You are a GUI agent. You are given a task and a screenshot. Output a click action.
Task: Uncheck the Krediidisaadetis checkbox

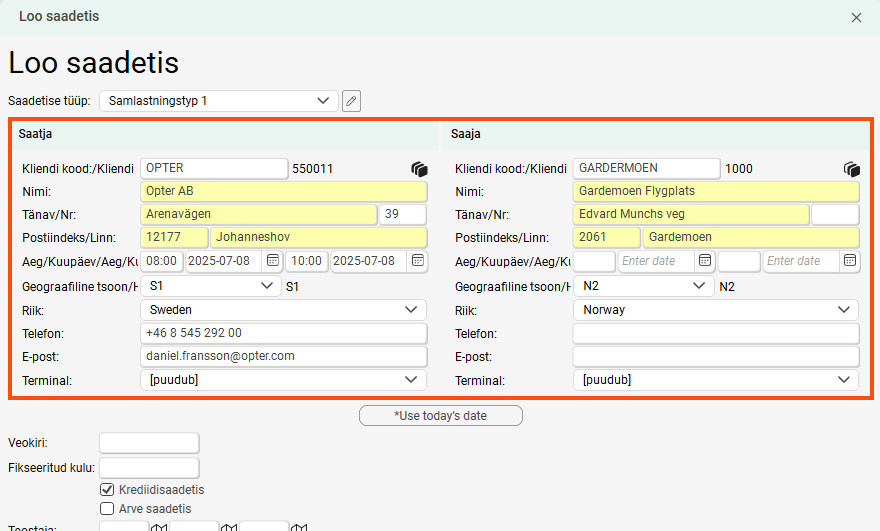click(108, 490)
